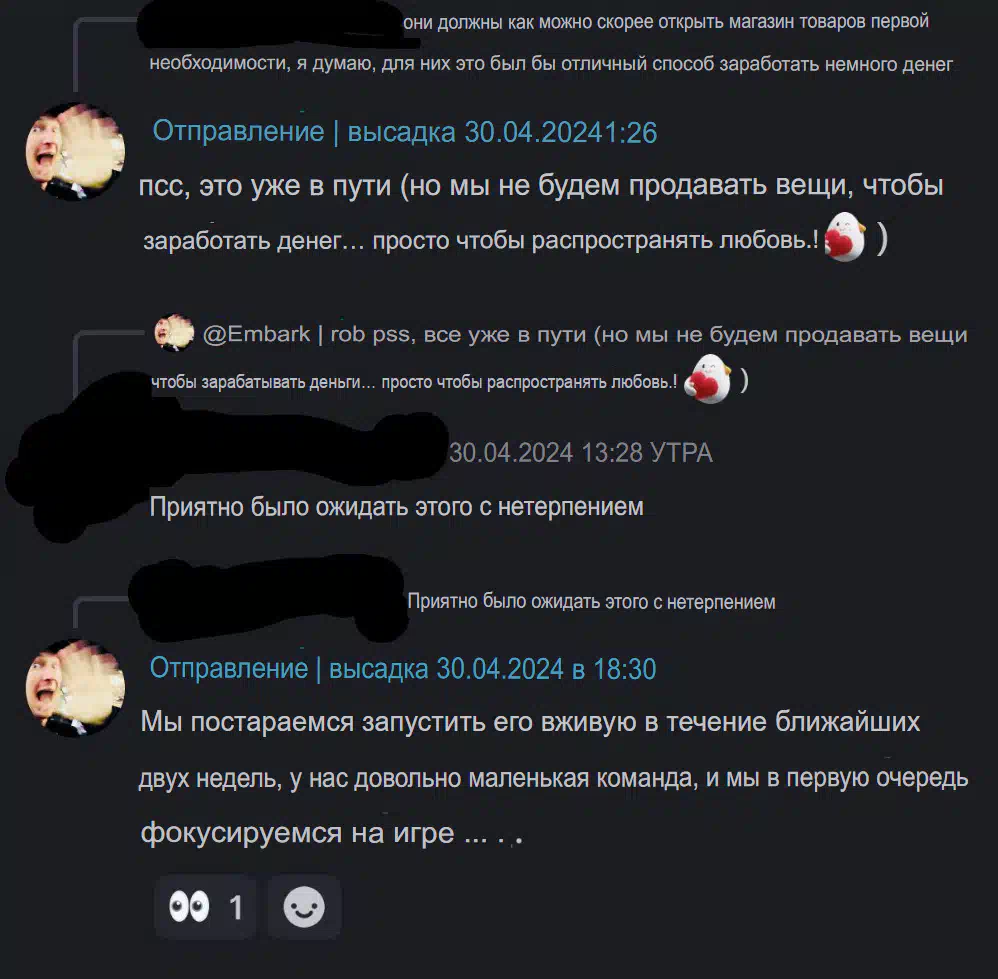Image resolution: width=998 pixels, height=979 pixels.
Task: Click the small avatar in the @Embark reply preview
Action: click(x=174, y=333)
